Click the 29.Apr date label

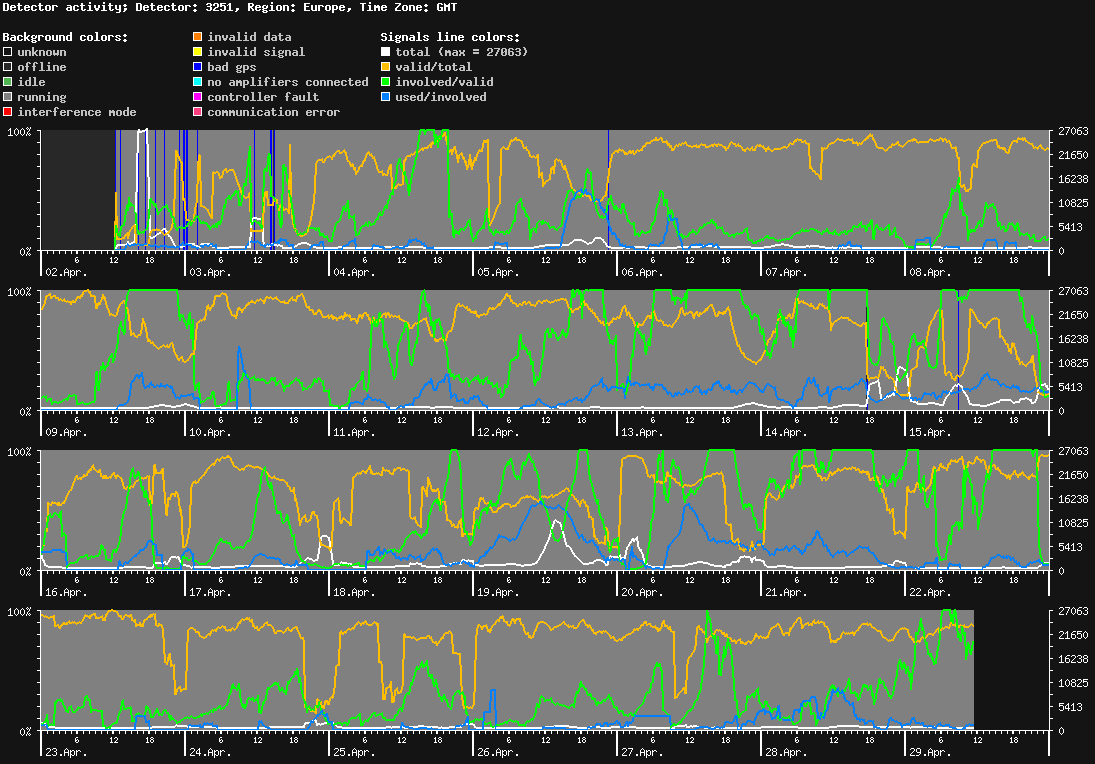930,752
